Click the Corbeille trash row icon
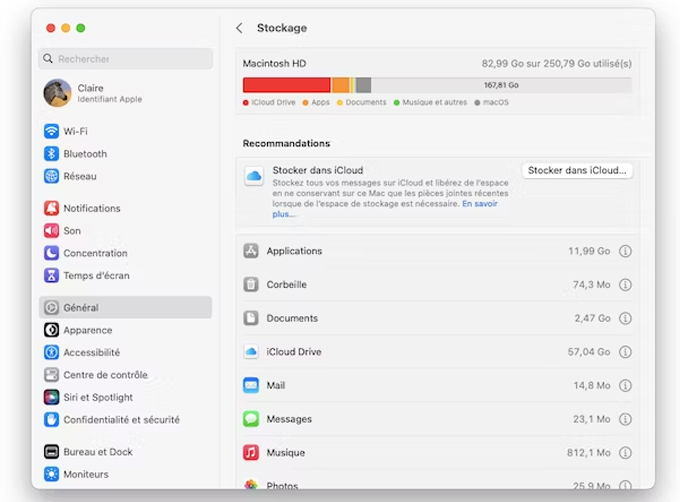The height and width of the screenshot is (502, 680). pos(251,284)
